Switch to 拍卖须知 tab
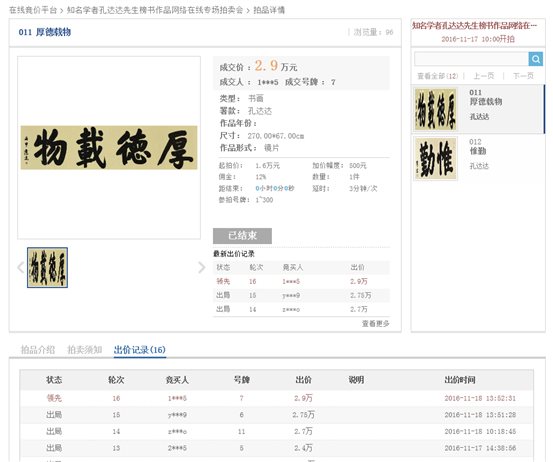The width and height of the screenshot is (553, 462). point(85,349)
